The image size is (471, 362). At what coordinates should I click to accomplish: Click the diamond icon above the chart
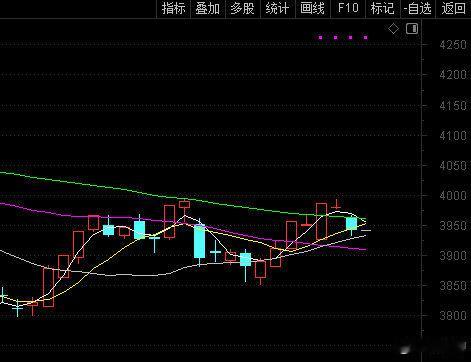[393, 29]
